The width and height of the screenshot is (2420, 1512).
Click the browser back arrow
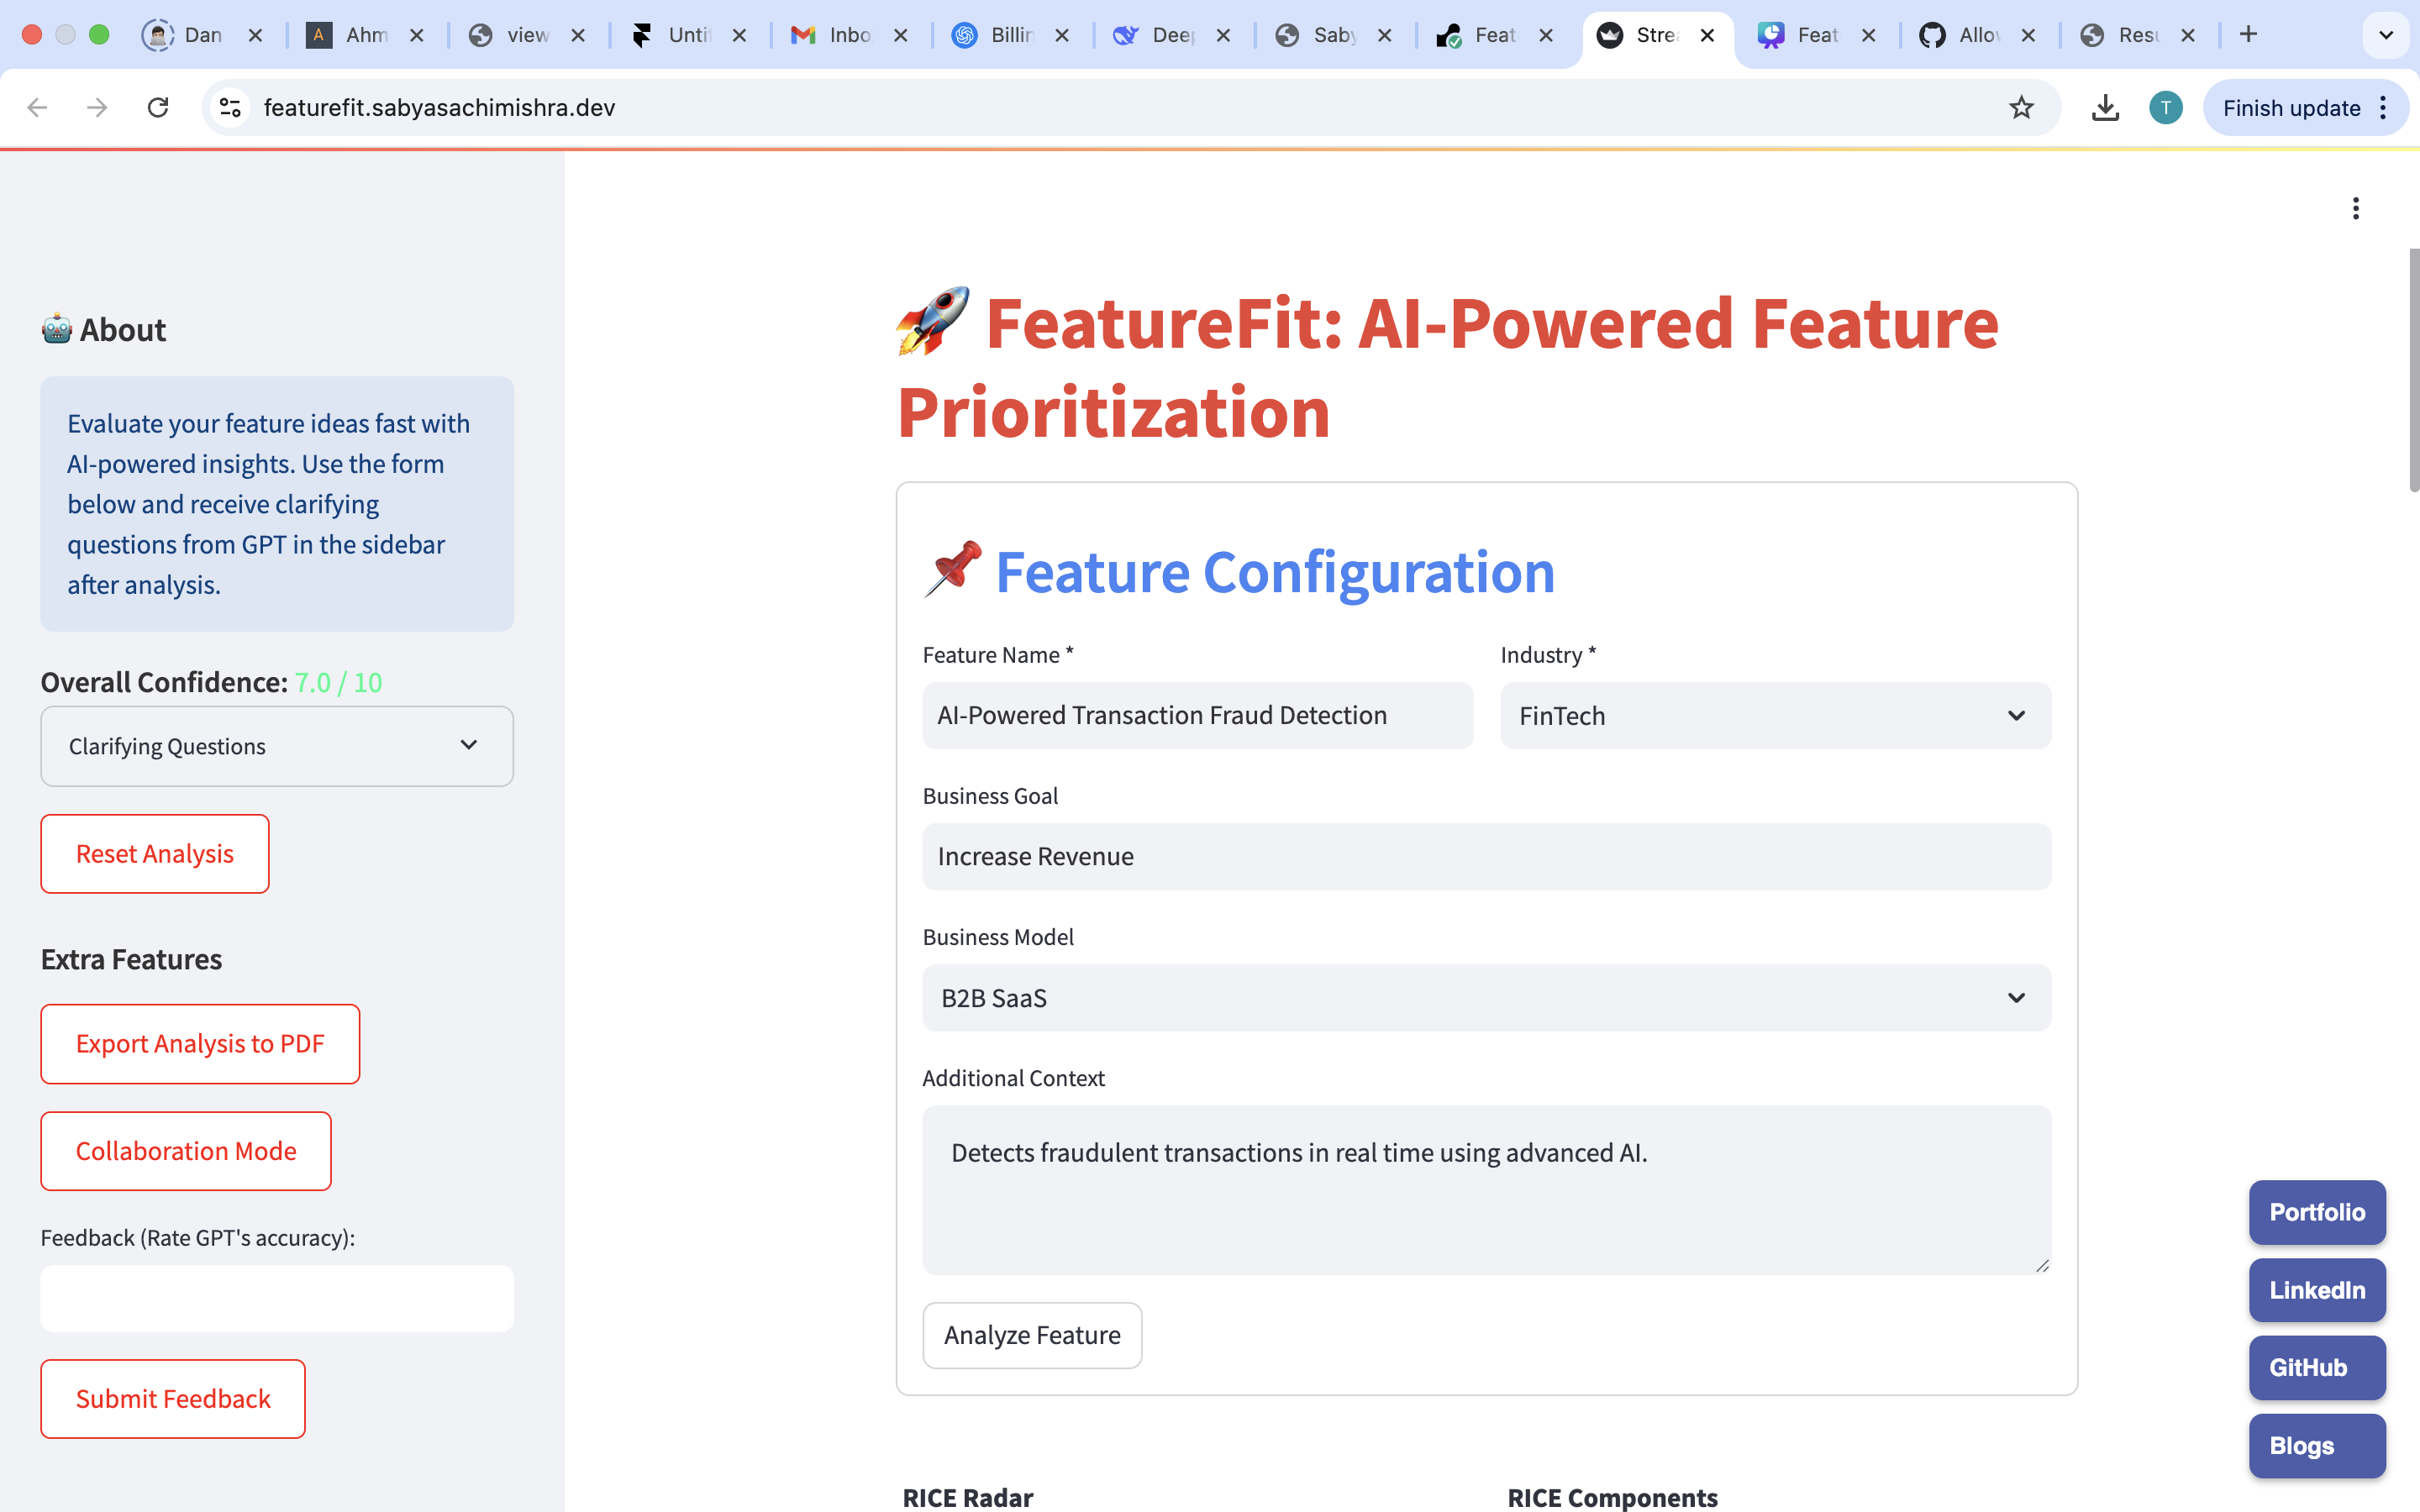pyautogui.click(x=38, y=107)
